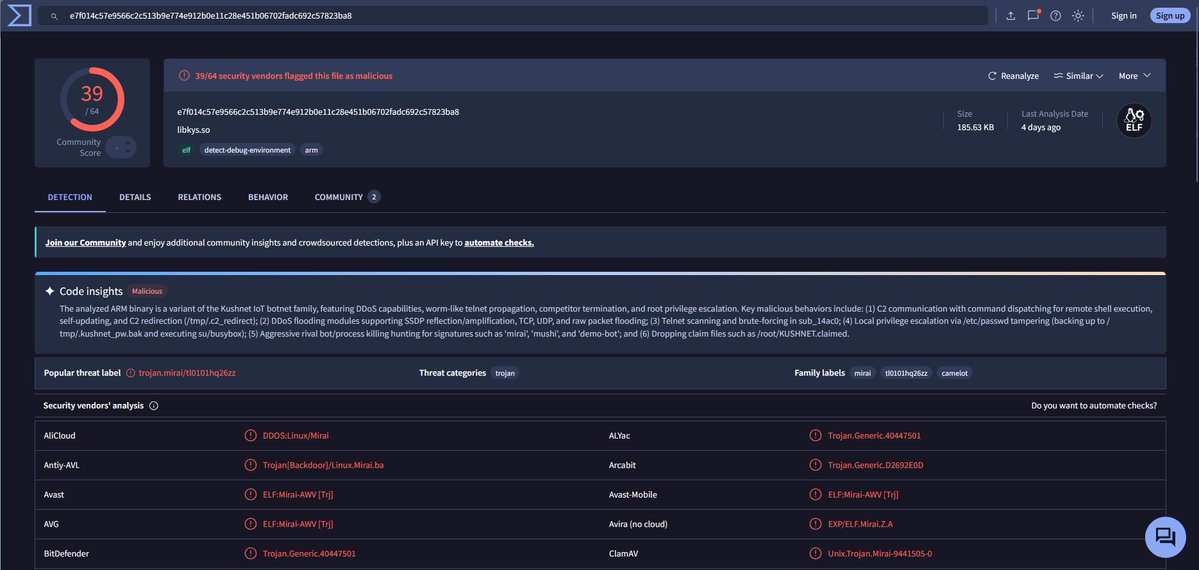Switch to the Community tab
The height and width of the screenshot is (570, 1199).
(x=347, y=197)
